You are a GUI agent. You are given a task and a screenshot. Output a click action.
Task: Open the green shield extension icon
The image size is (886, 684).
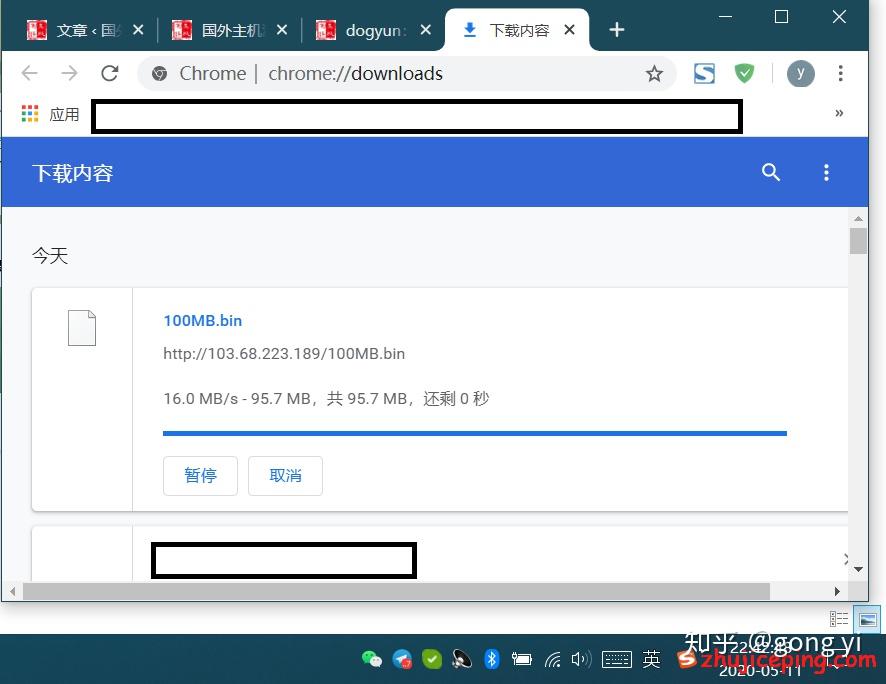[x=744, y=73]
